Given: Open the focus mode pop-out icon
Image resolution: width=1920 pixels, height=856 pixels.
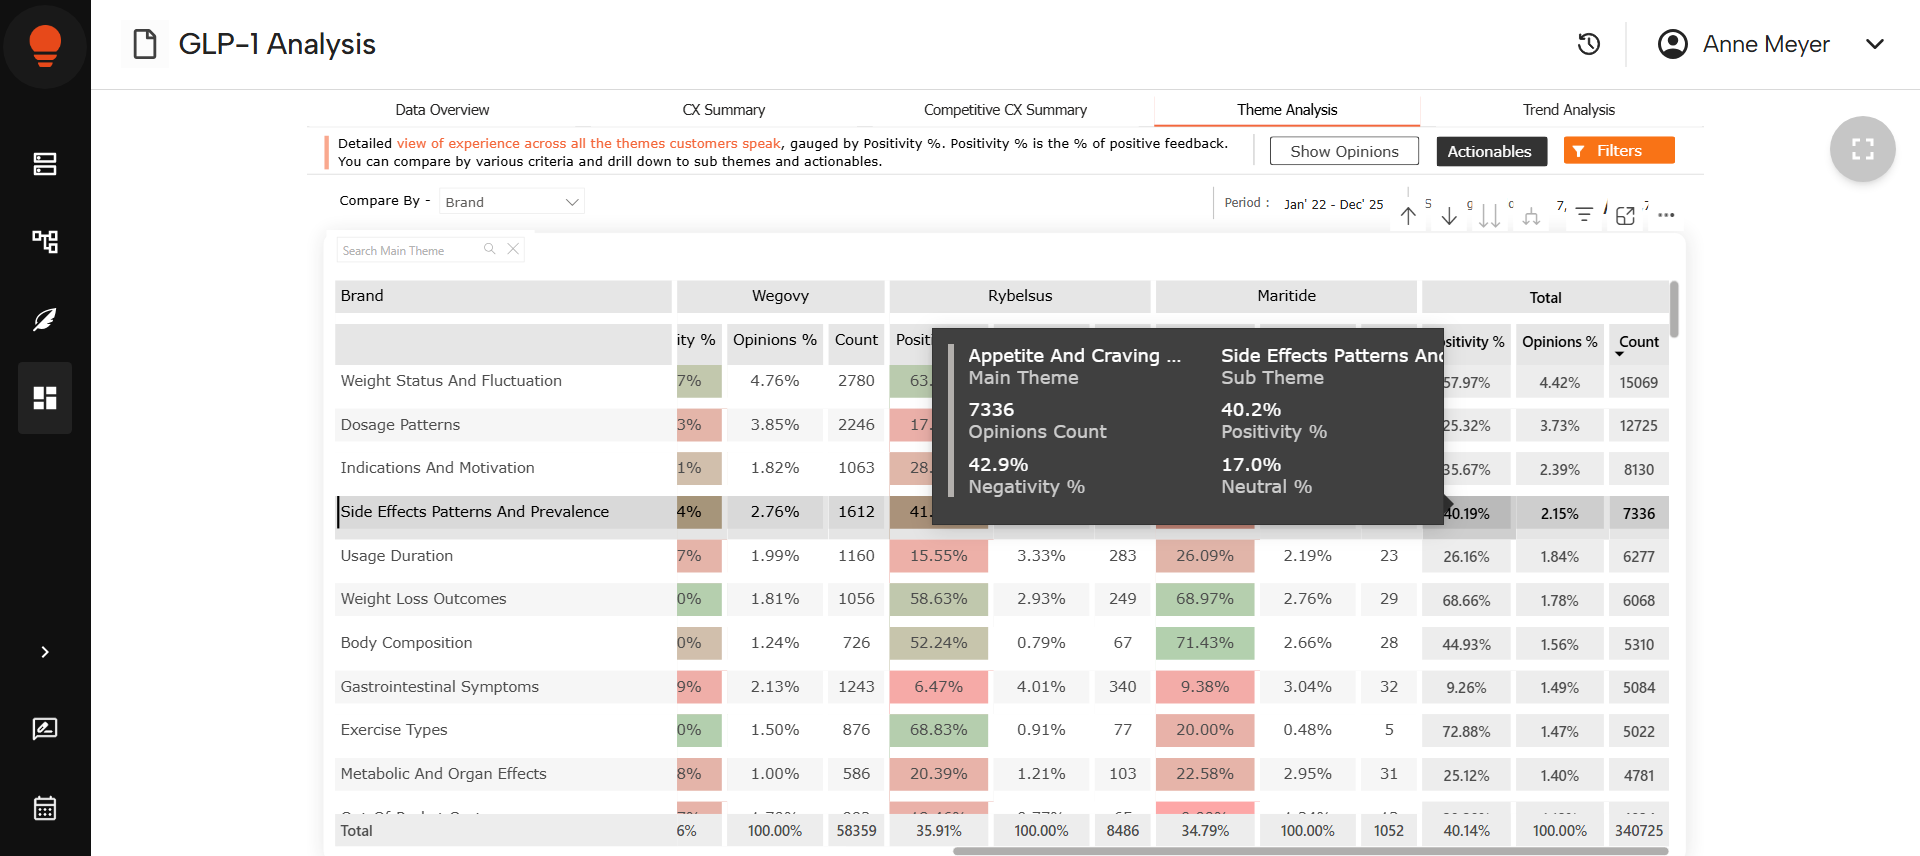Looking at the screenshot, I should coord(1625,216).
